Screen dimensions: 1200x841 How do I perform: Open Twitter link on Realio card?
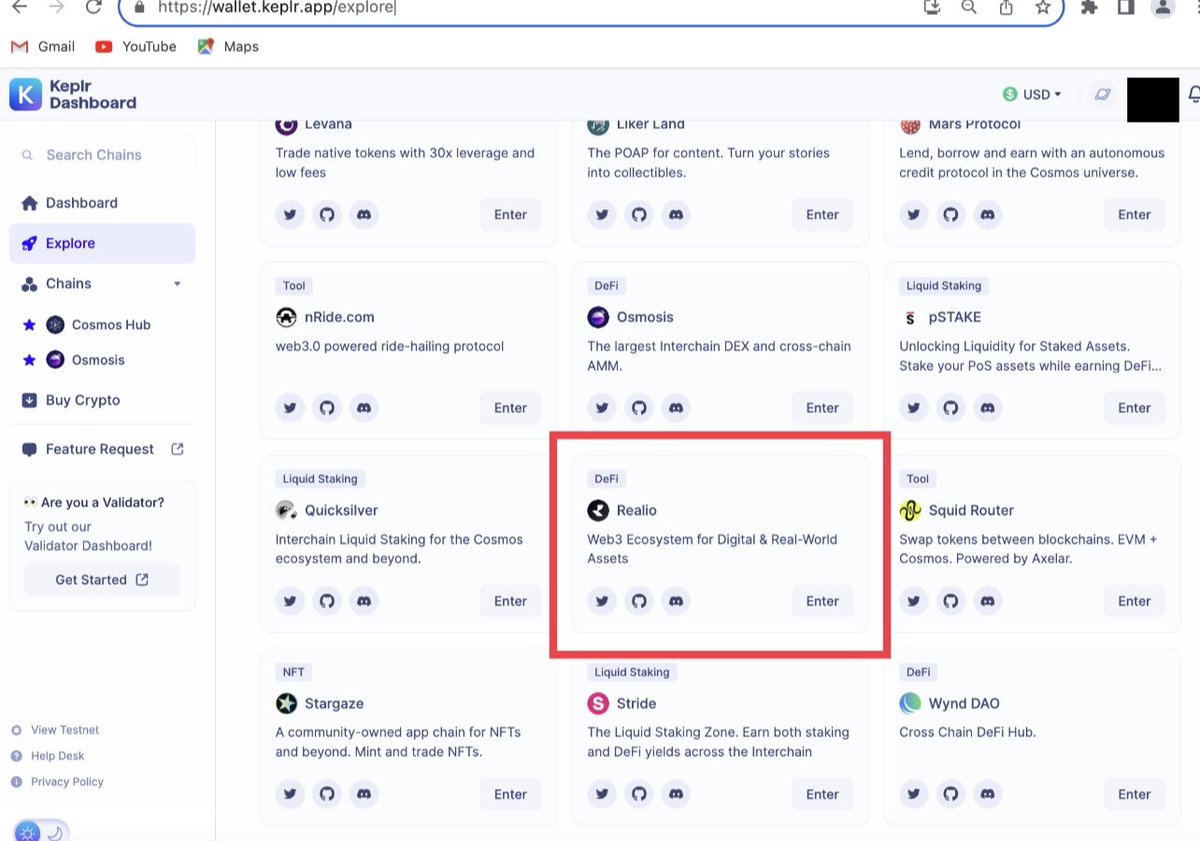pyautogui.click(x=602, y=601)
